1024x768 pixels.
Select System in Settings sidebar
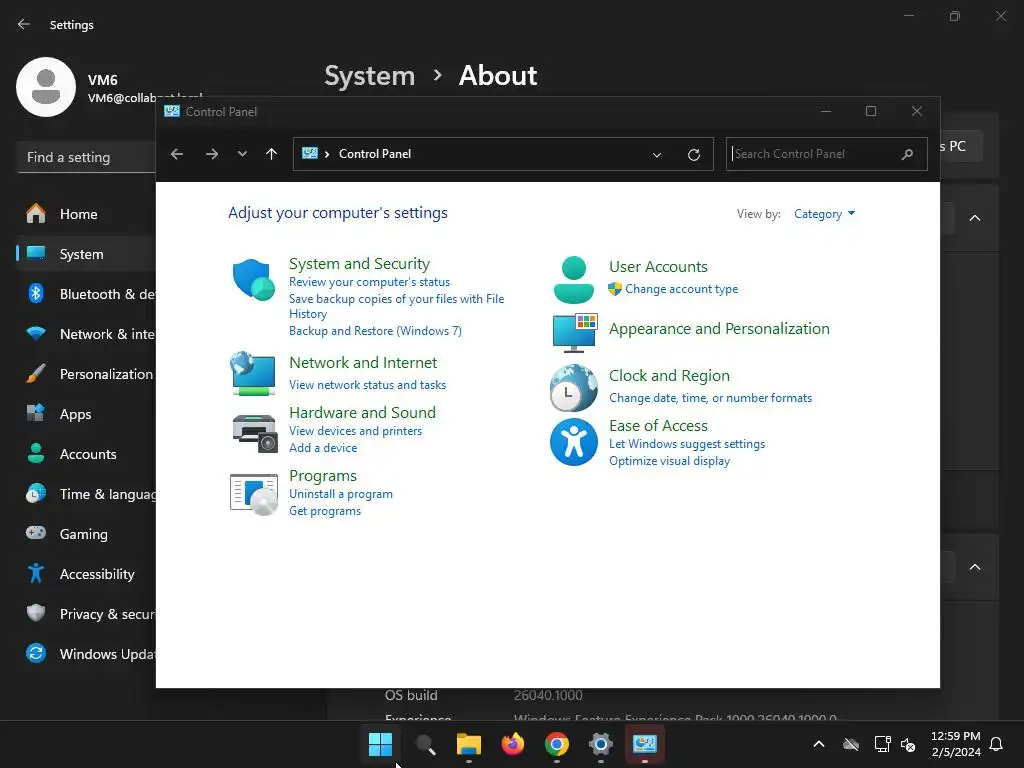(x=86, y=254)
